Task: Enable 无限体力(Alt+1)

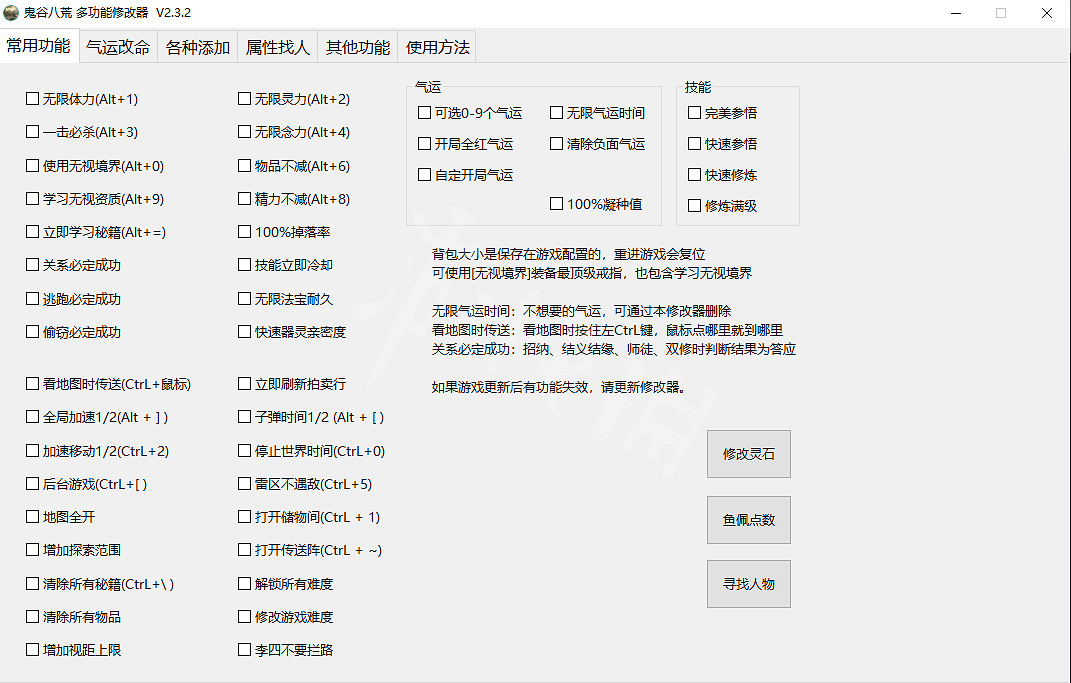Action: pyautogui.click(x=31, y=98)
